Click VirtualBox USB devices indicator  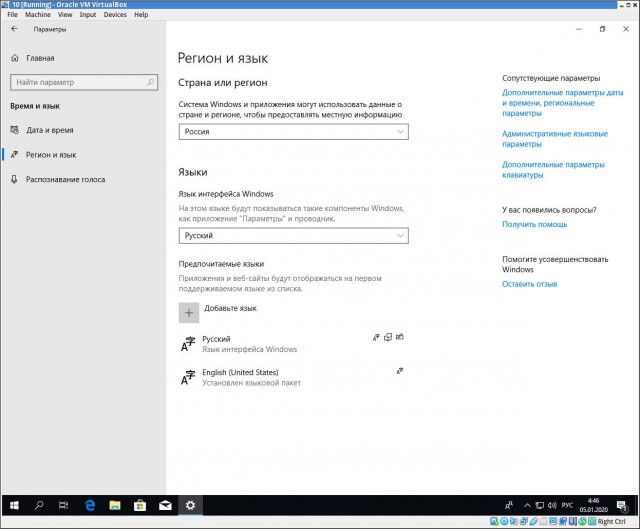point(534,521)
